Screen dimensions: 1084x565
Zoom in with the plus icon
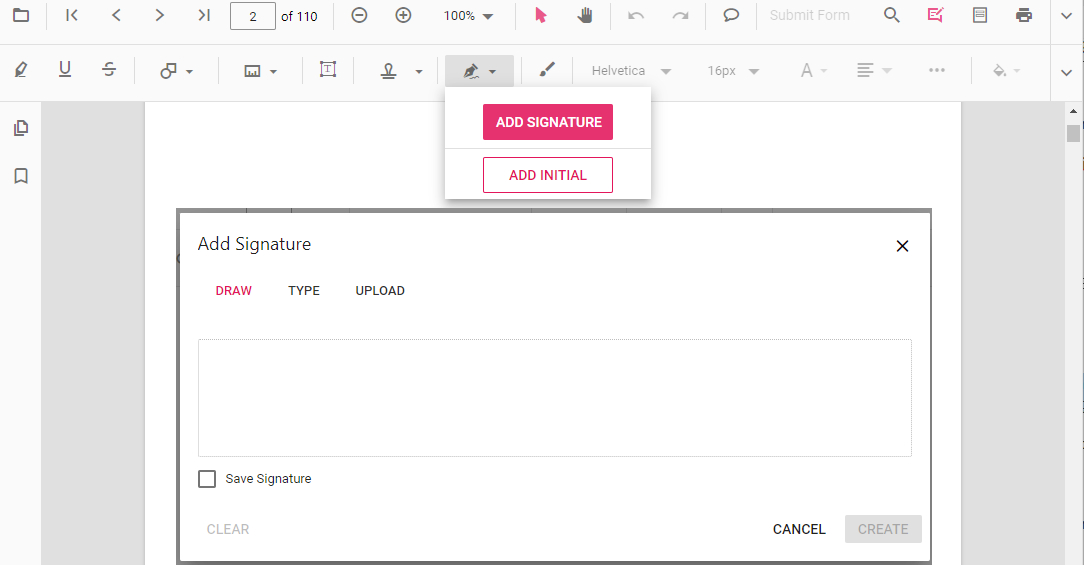(x=403, y=15)
